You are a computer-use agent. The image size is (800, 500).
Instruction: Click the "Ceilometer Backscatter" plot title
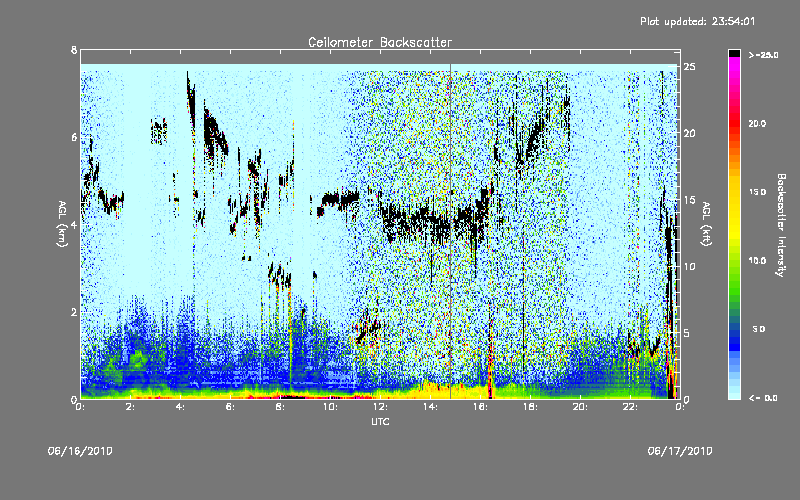(380, 42)
